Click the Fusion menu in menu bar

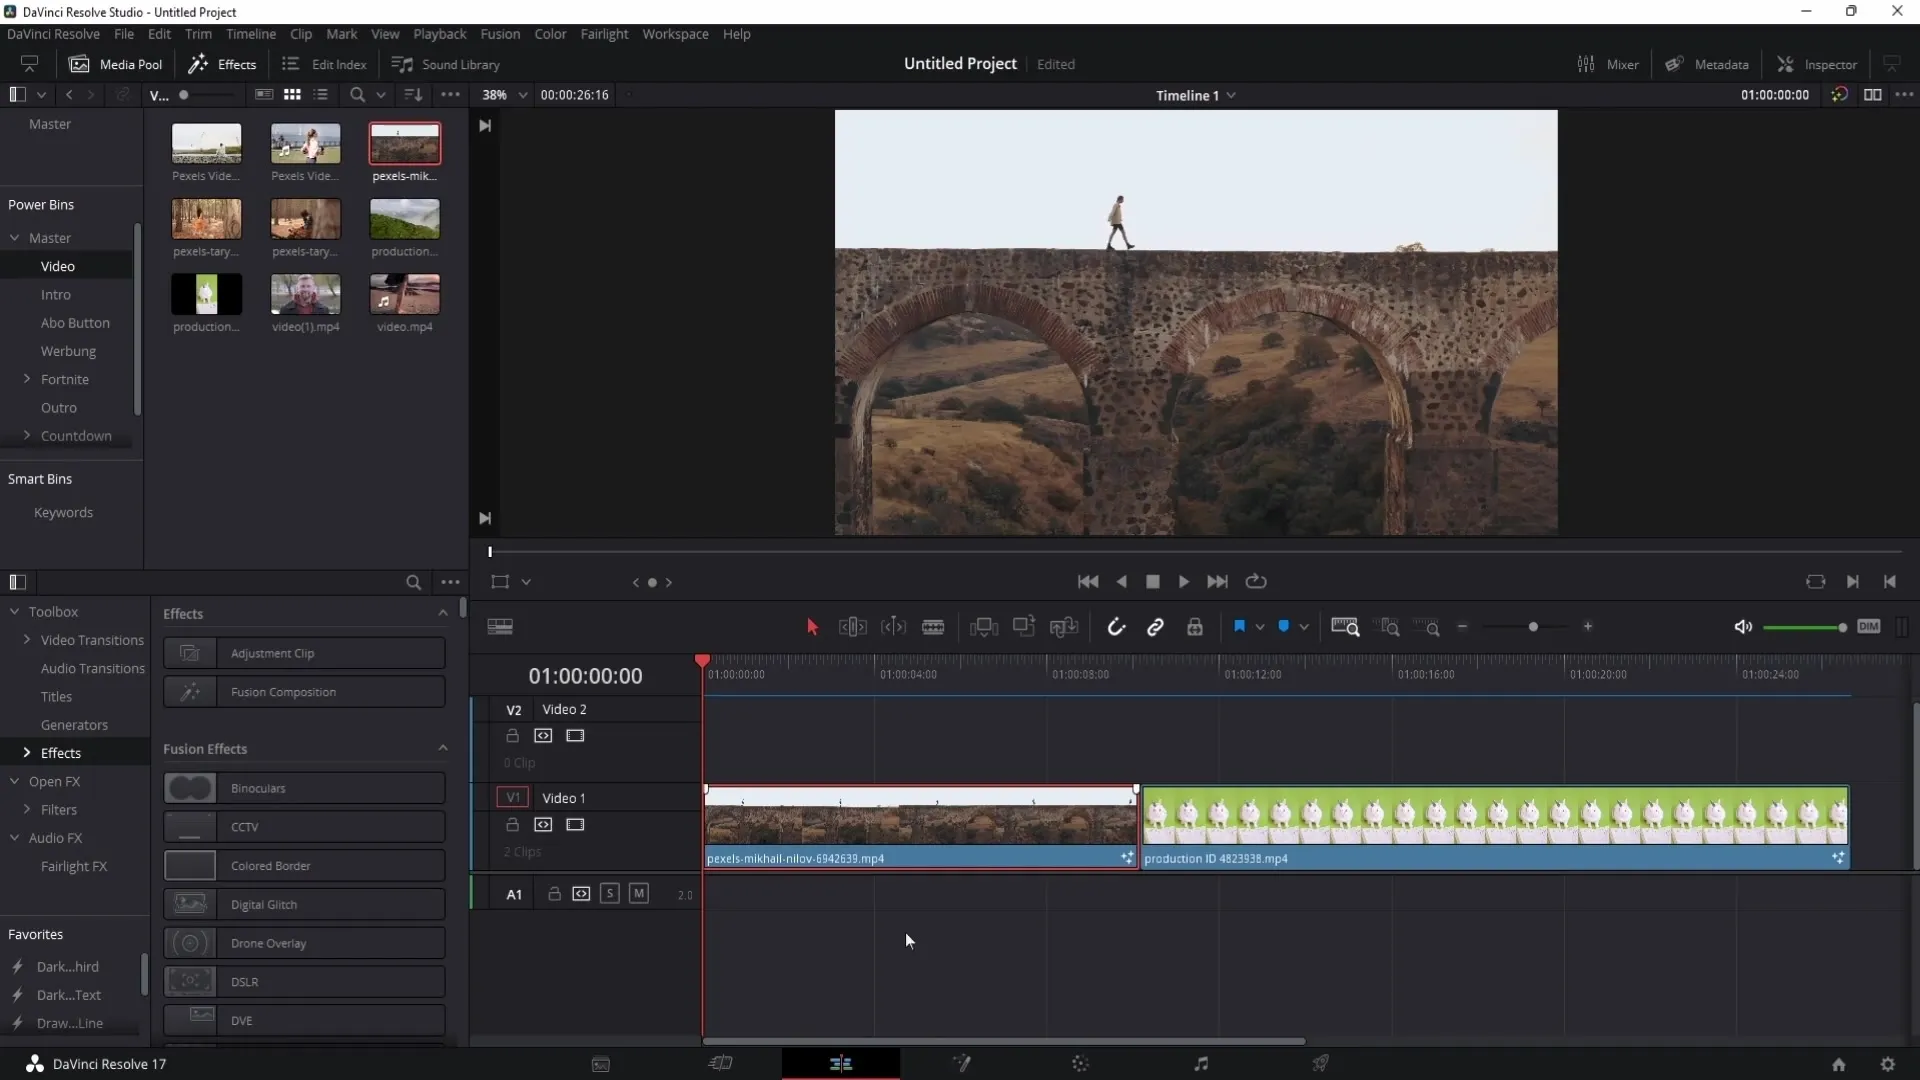pos(498,33)
